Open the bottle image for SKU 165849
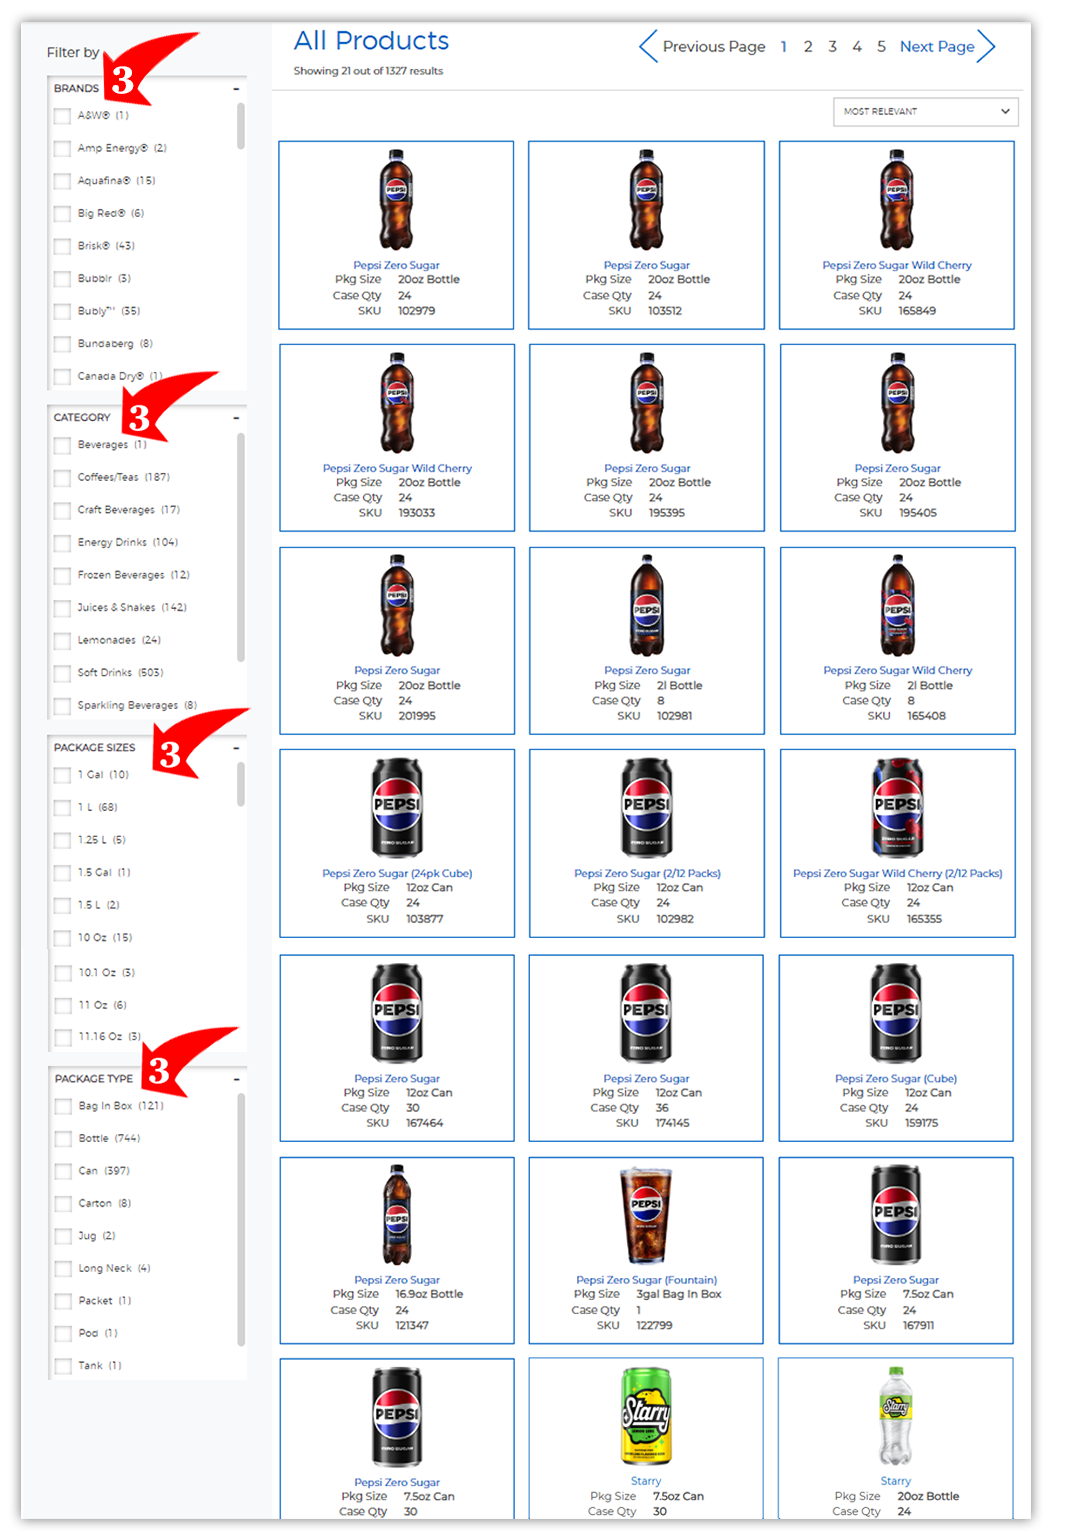Screen dimensions: 1080x1540 pyautogui.click(x=897, y=200)
